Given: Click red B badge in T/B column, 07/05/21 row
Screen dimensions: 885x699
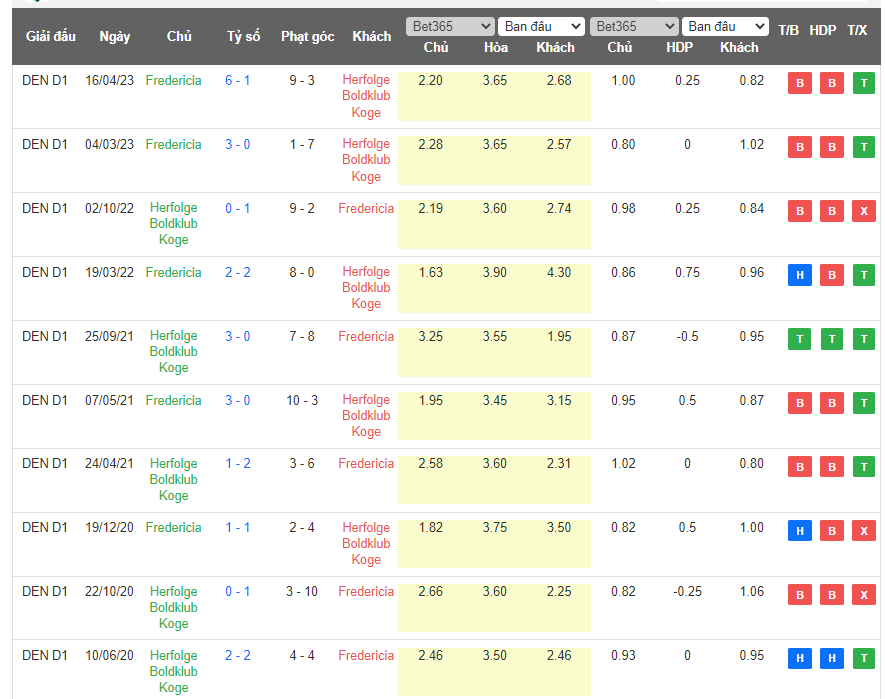Looking at the screenshot, I should (799, 403).
